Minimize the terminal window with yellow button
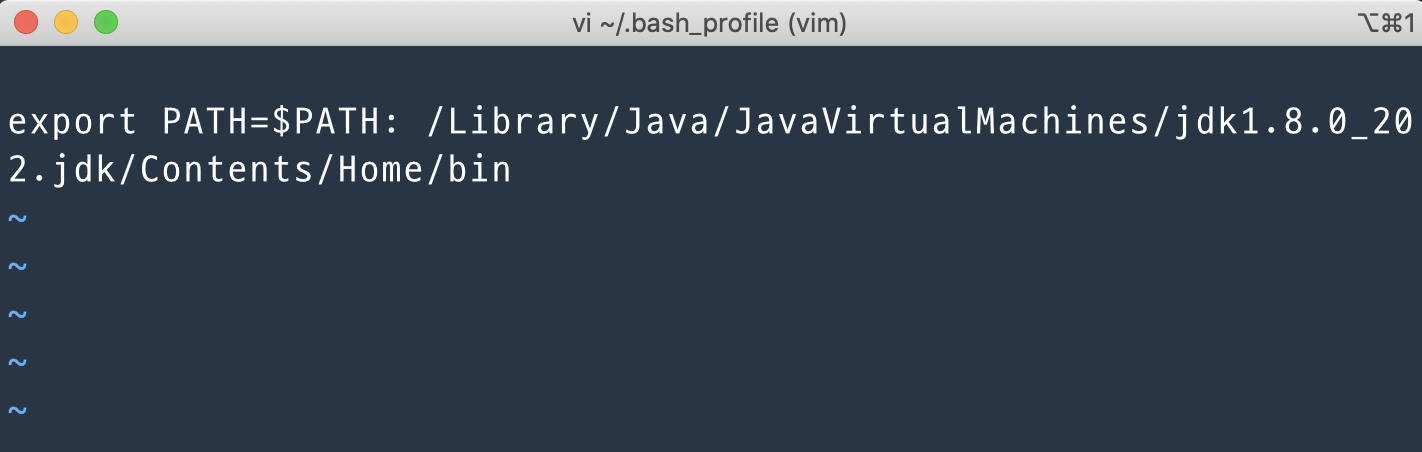This screenshot has width=1422, height=452. click(66, 22)
